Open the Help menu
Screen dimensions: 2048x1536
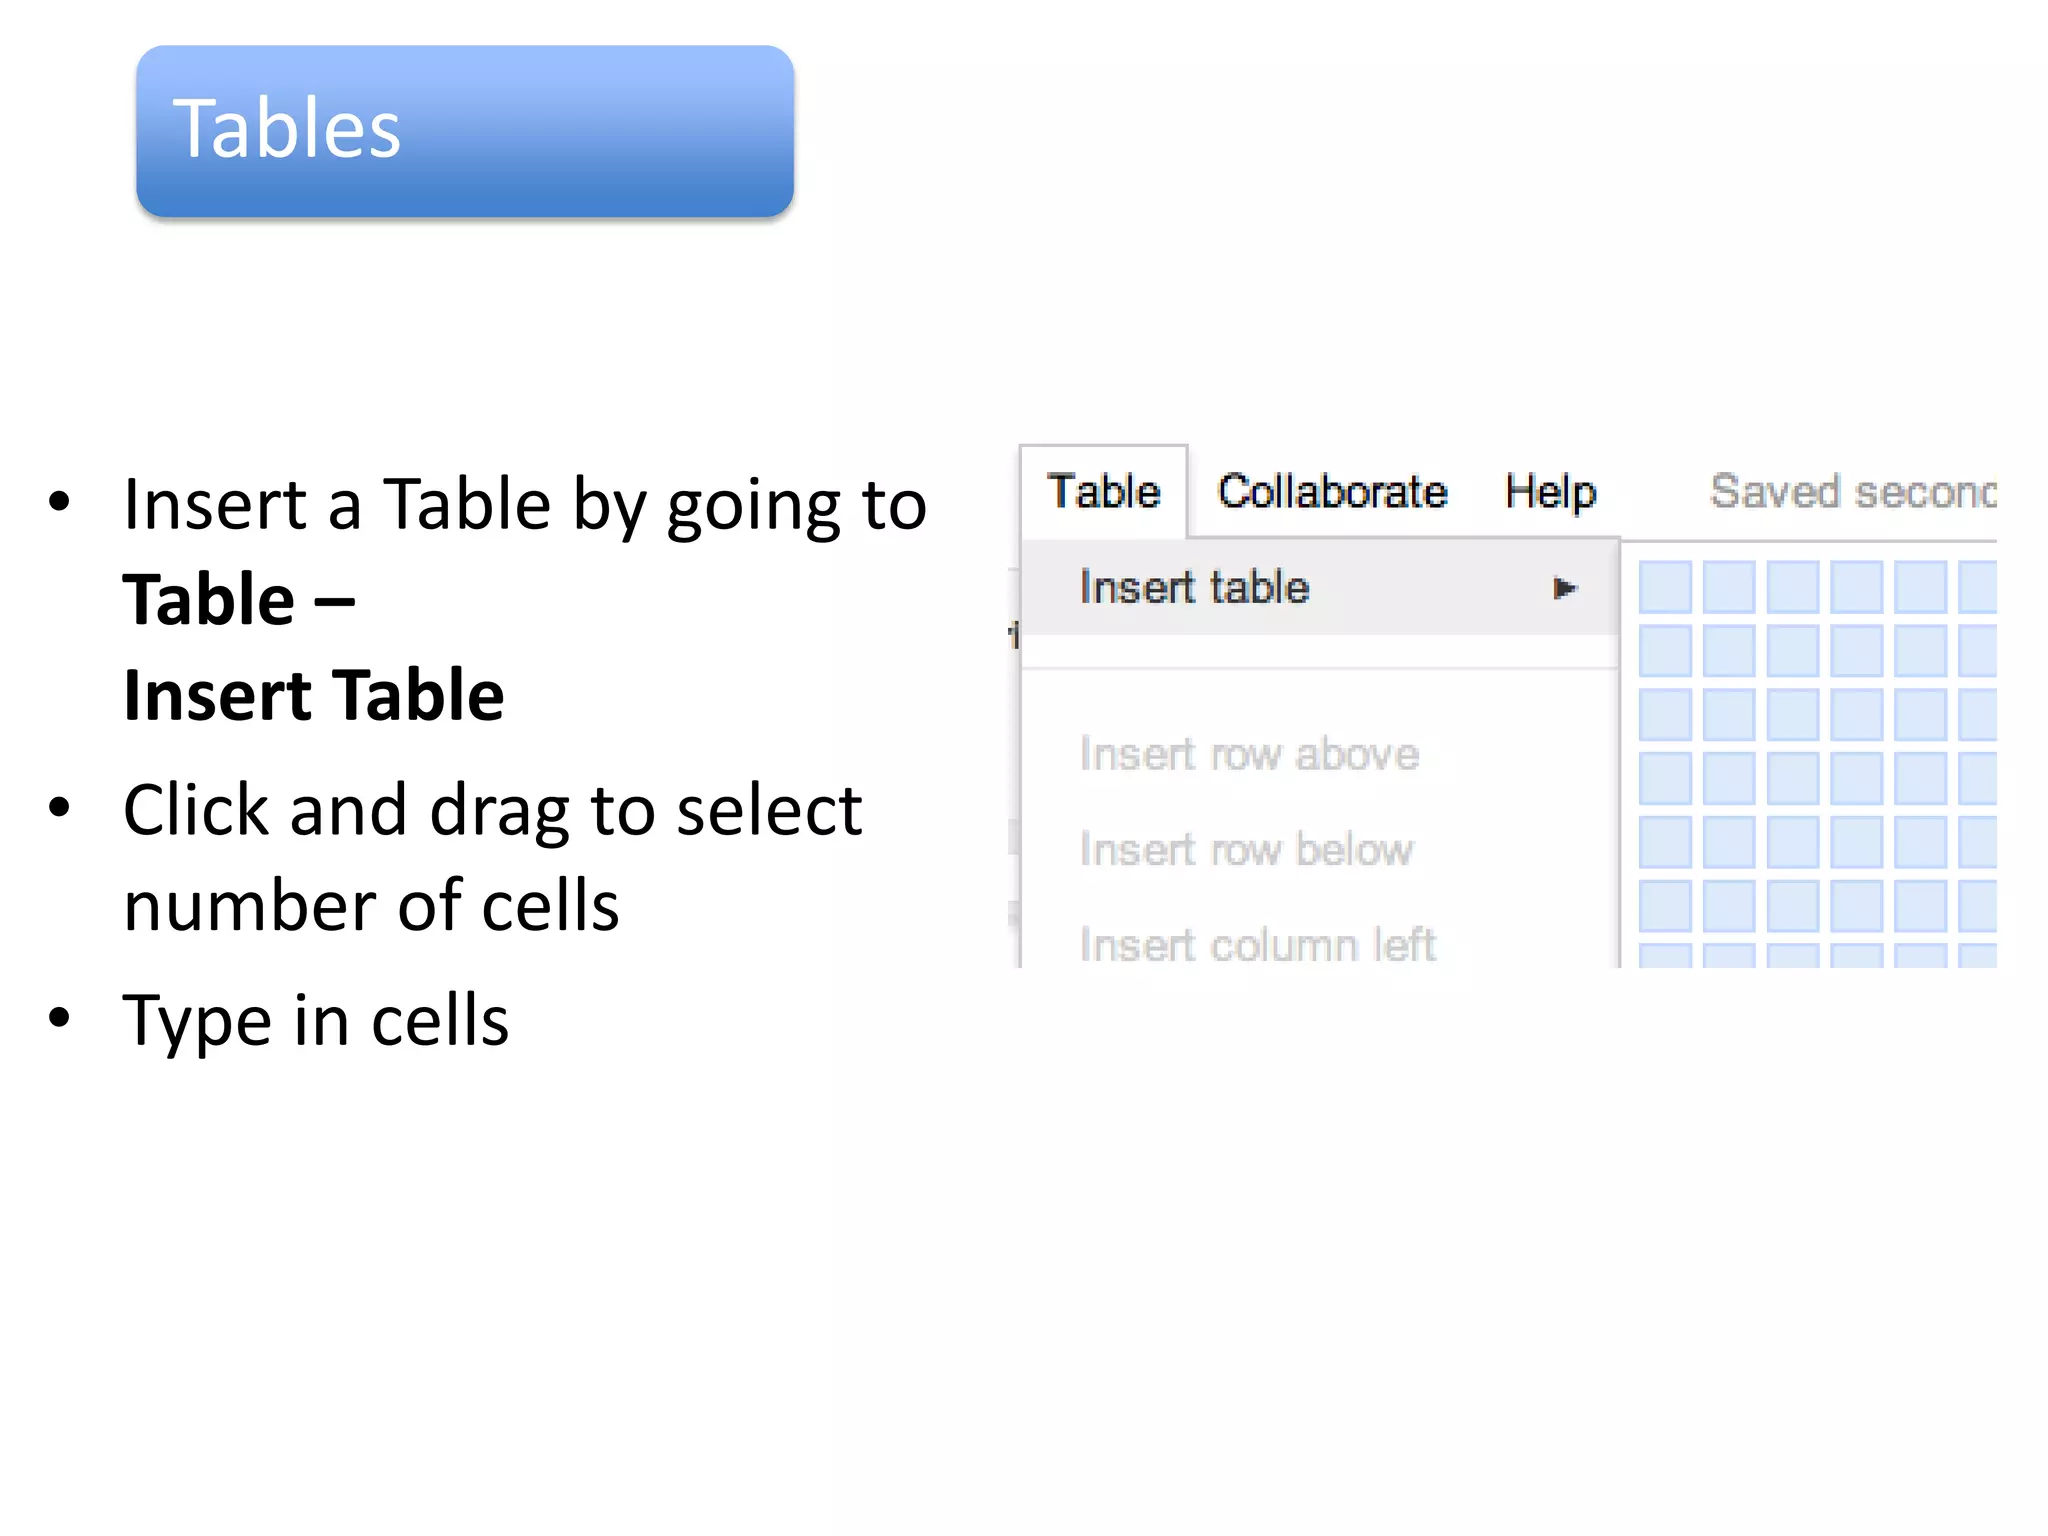coord(1550,492)
